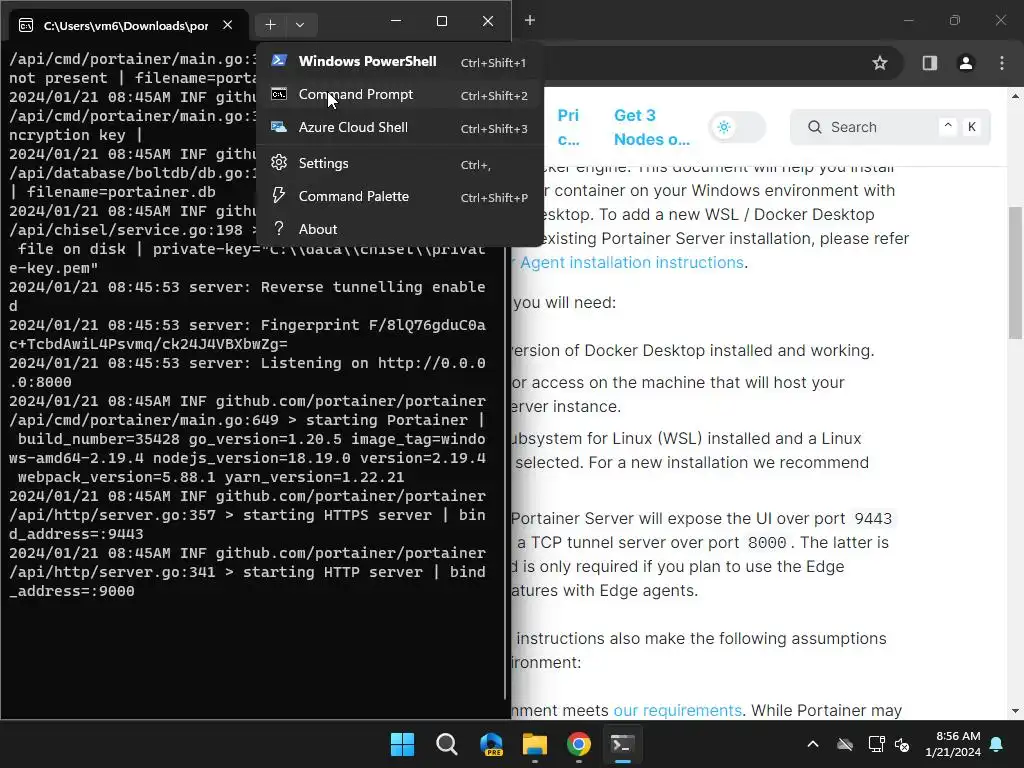1024x768 pixels.
Task: Open Command Palette menu entry
Action: pos(400,197)
